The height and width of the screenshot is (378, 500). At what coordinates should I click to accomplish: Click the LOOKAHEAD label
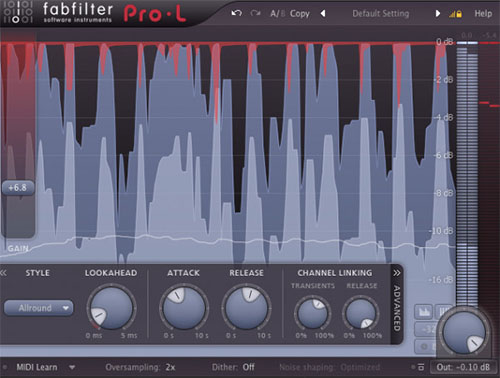(111, 273)
